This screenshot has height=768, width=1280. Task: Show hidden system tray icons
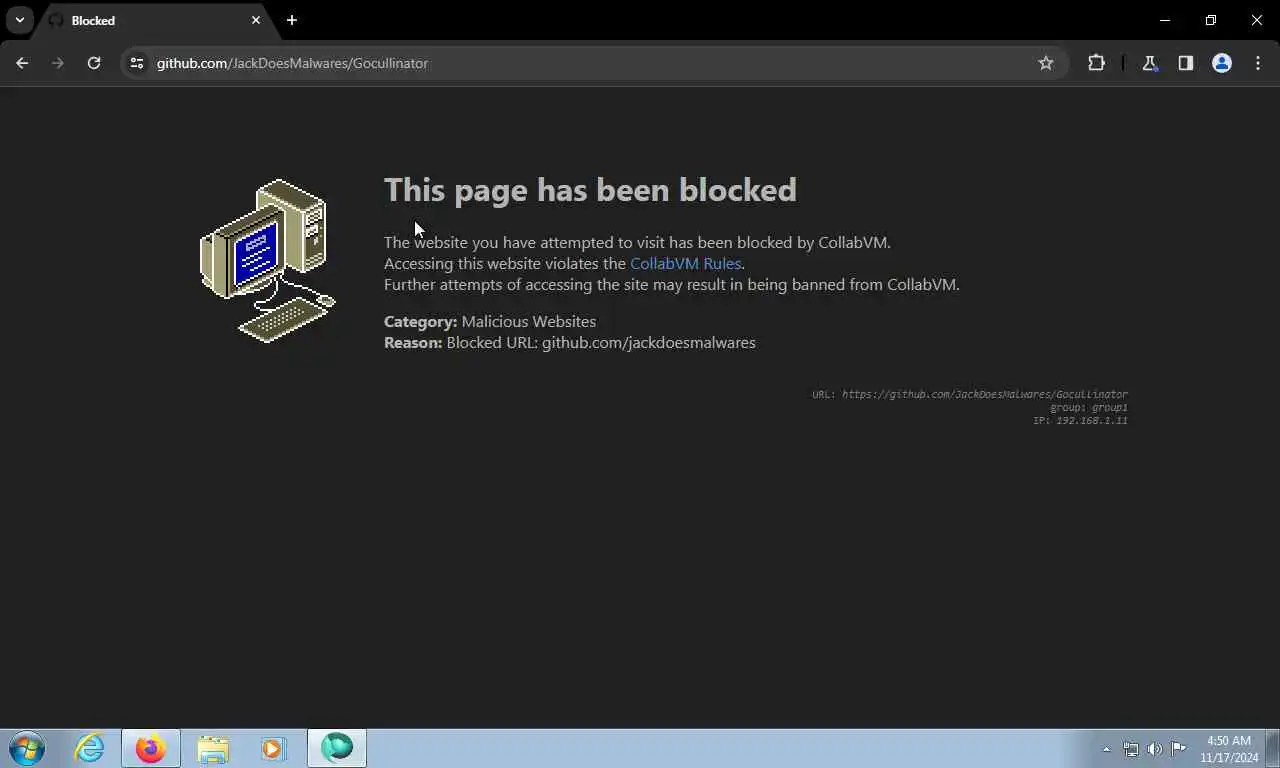[x=1106, y=749]
